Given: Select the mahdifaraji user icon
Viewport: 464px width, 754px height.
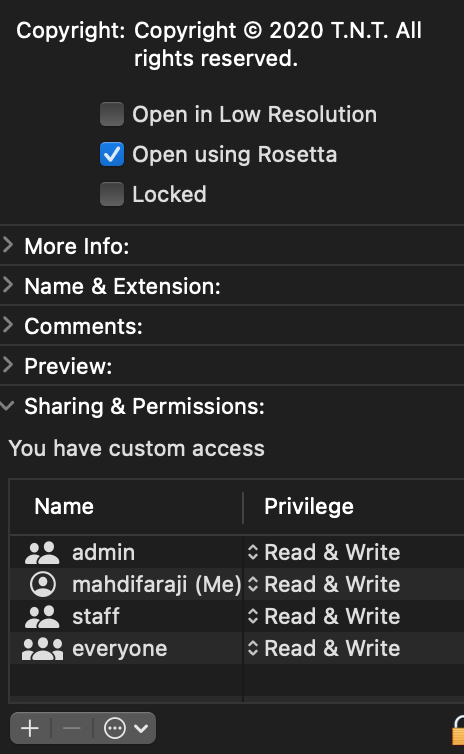Looking at the screenshot, I should [43, 584].
